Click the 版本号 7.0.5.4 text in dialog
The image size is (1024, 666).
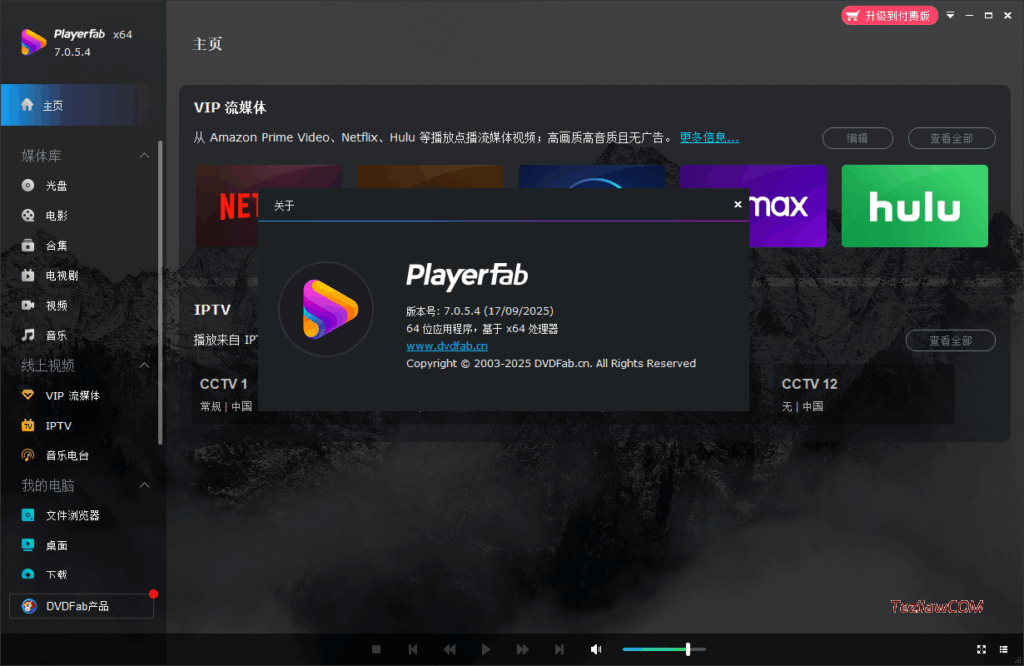tap(480, 311)
